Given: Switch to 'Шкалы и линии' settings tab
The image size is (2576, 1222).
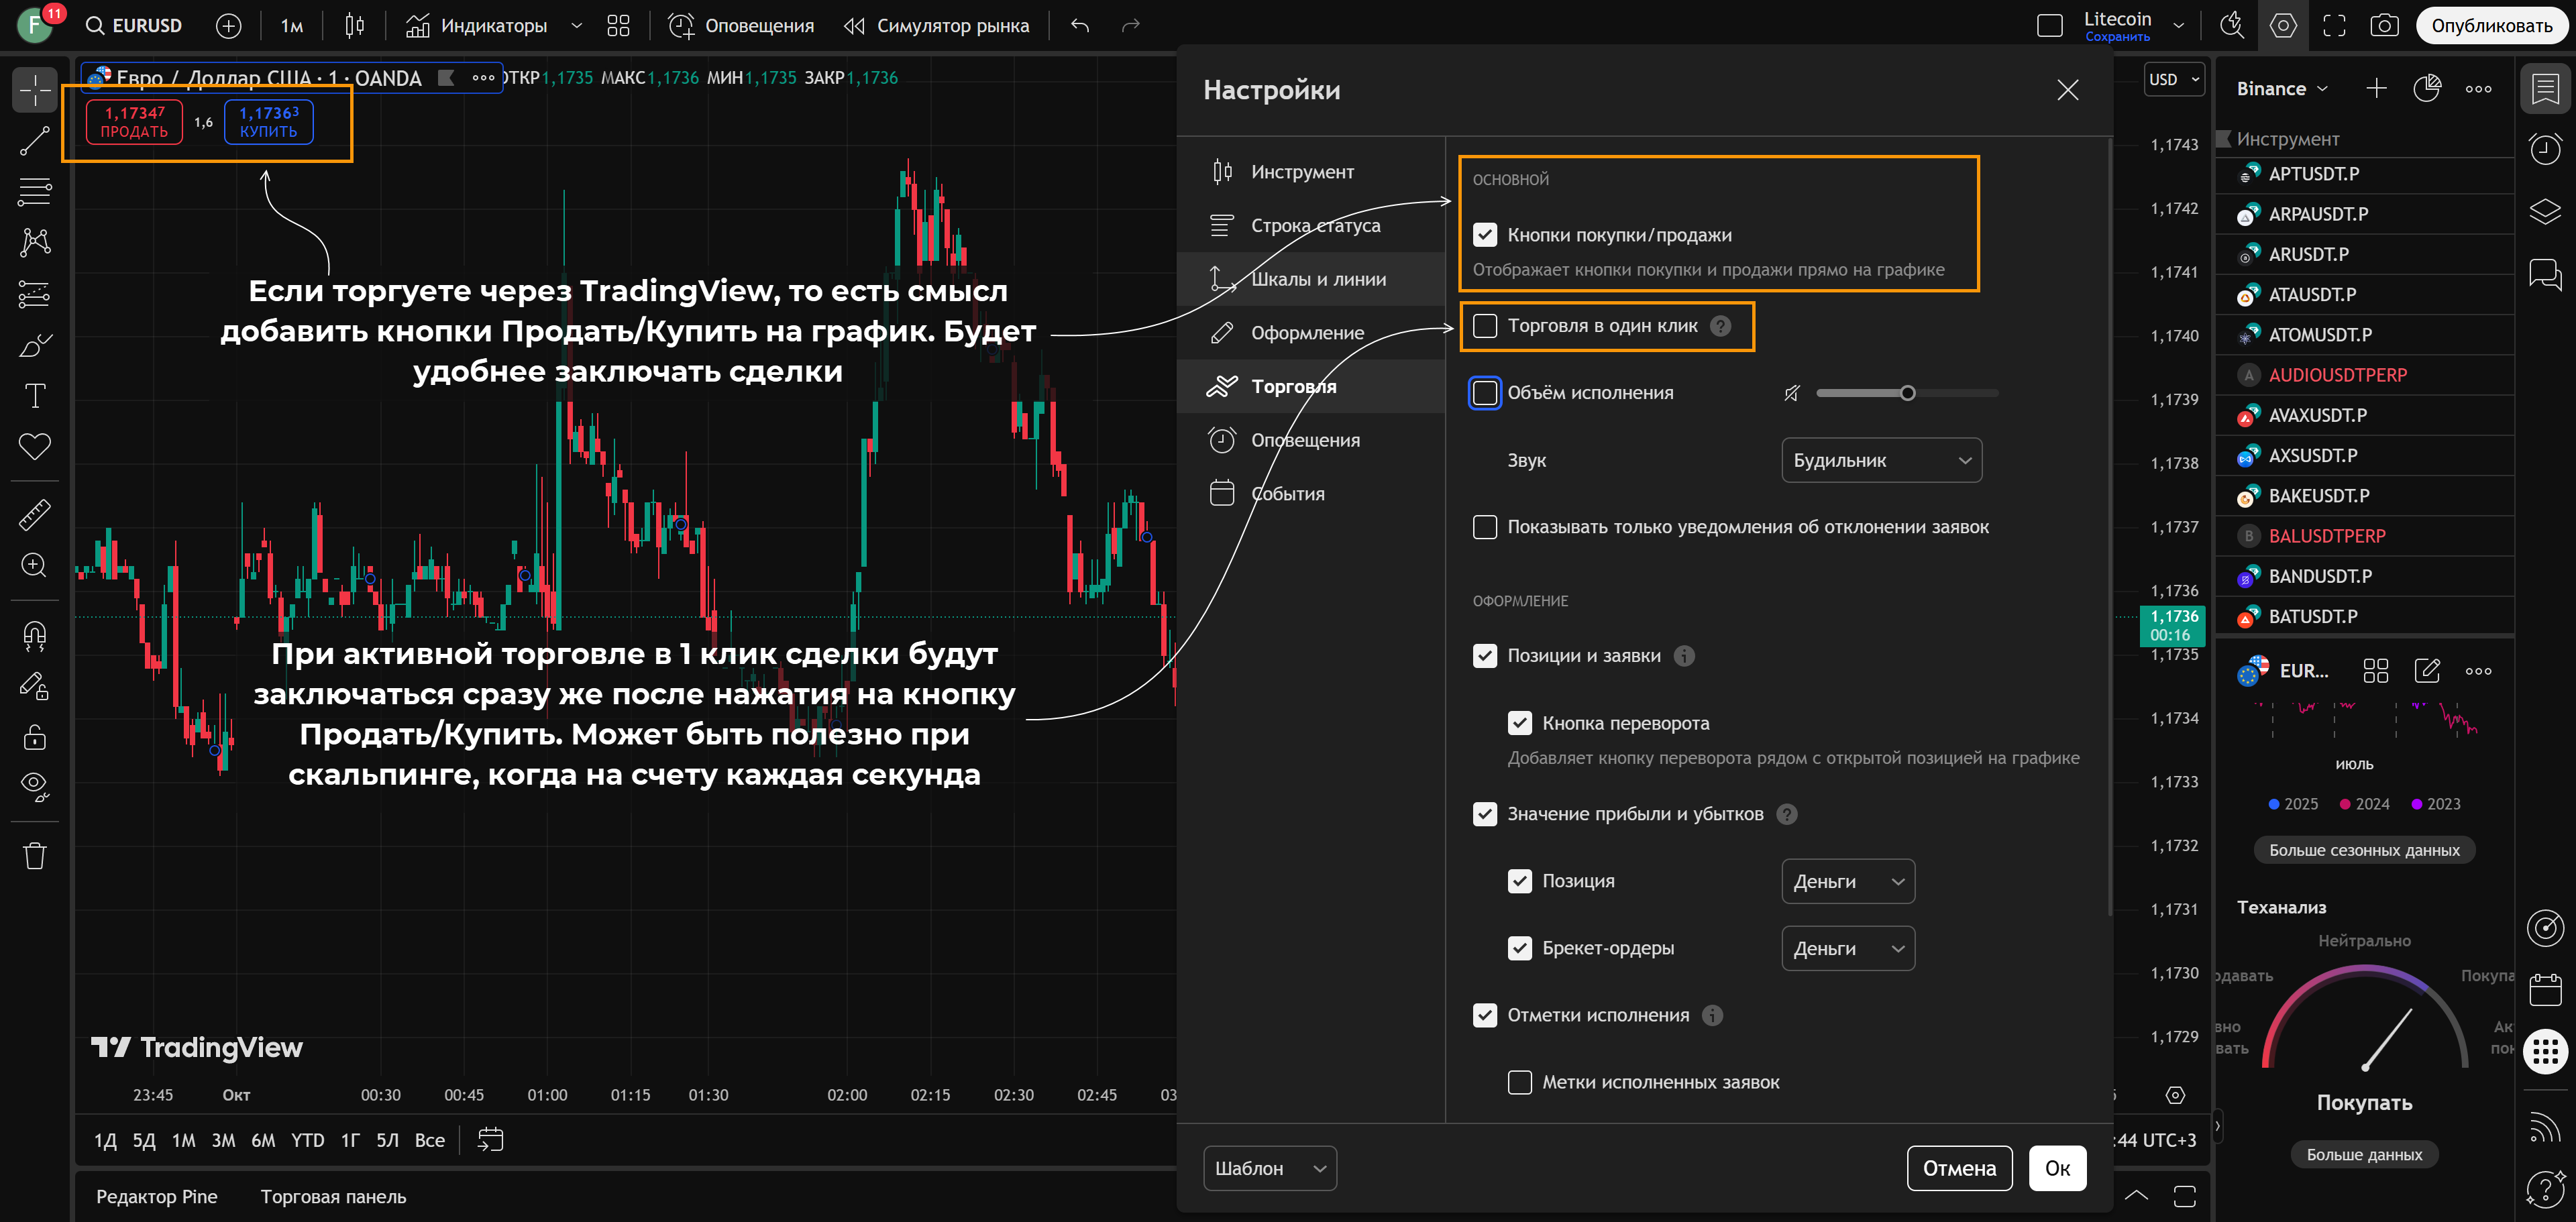Looking at the screenshot, I should pyautogui.click(x=1318, y=279).
